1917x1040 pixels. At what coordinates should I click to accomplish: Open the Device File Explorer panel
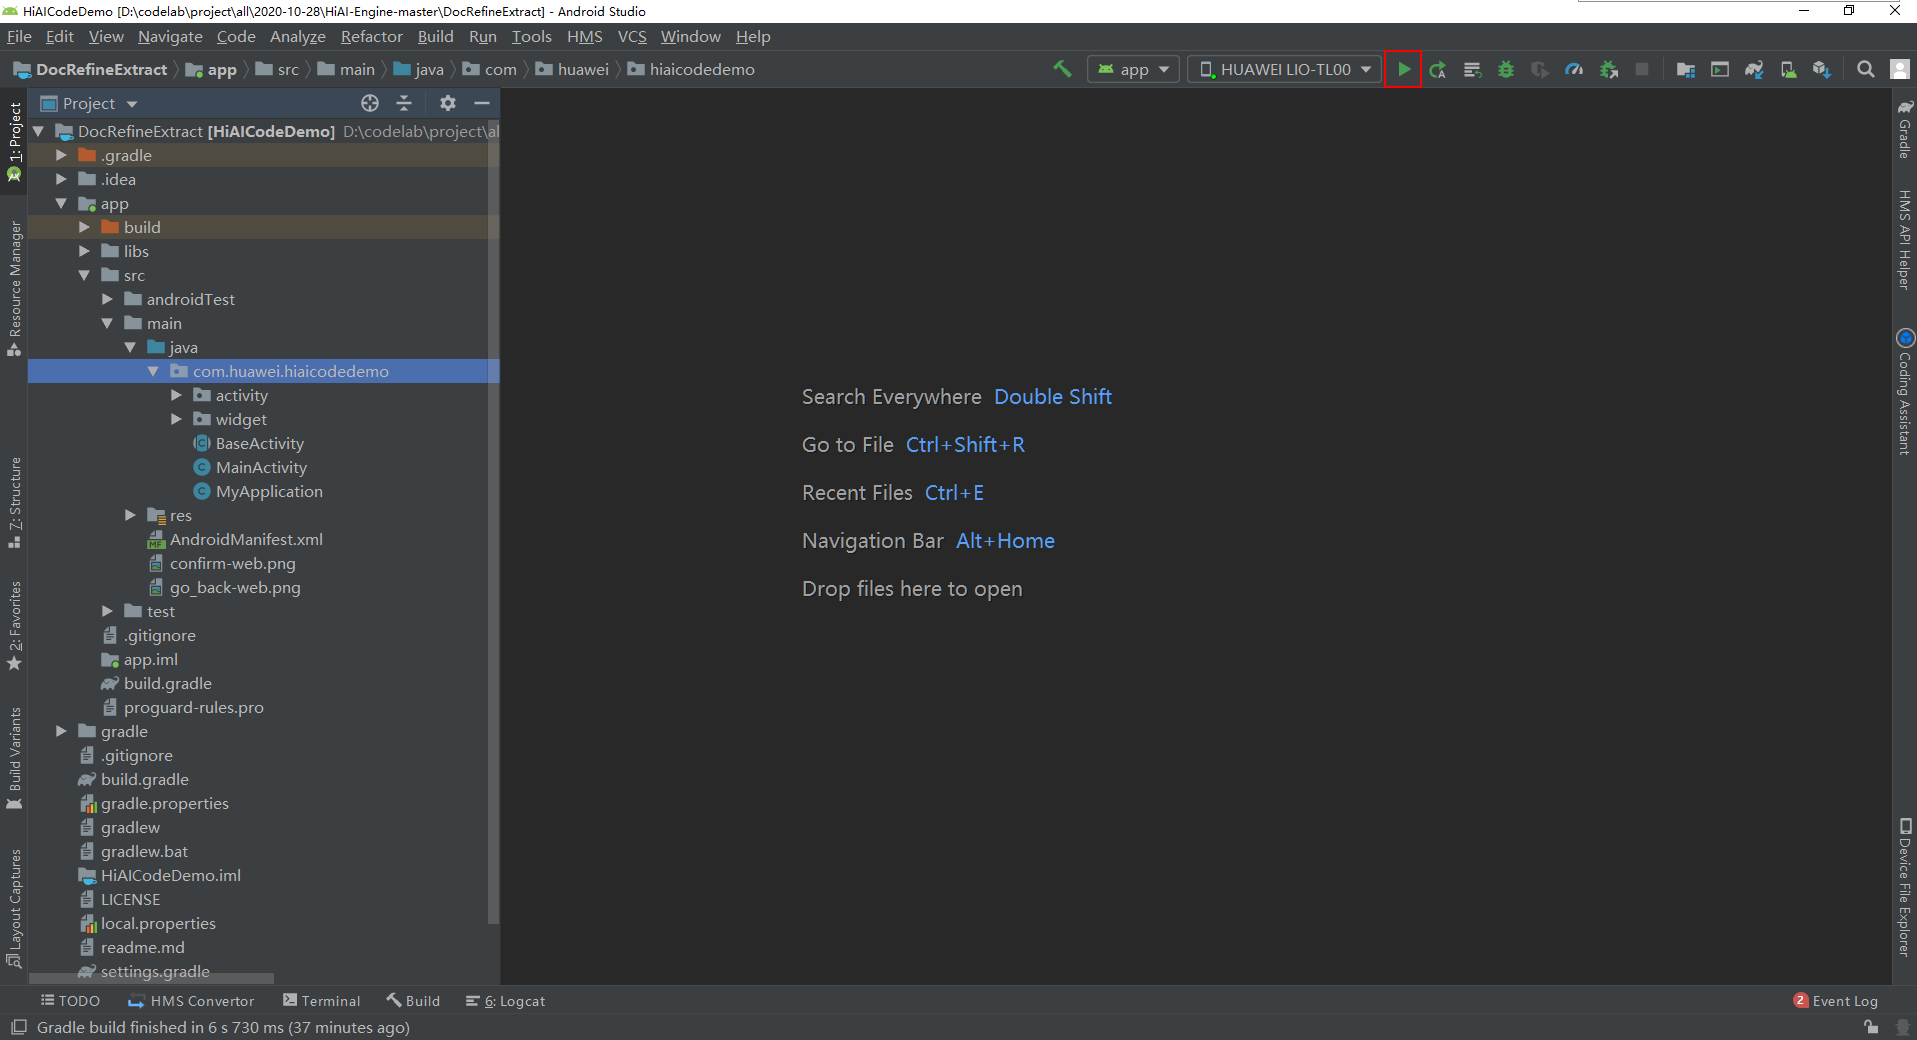click(1904, 880)
